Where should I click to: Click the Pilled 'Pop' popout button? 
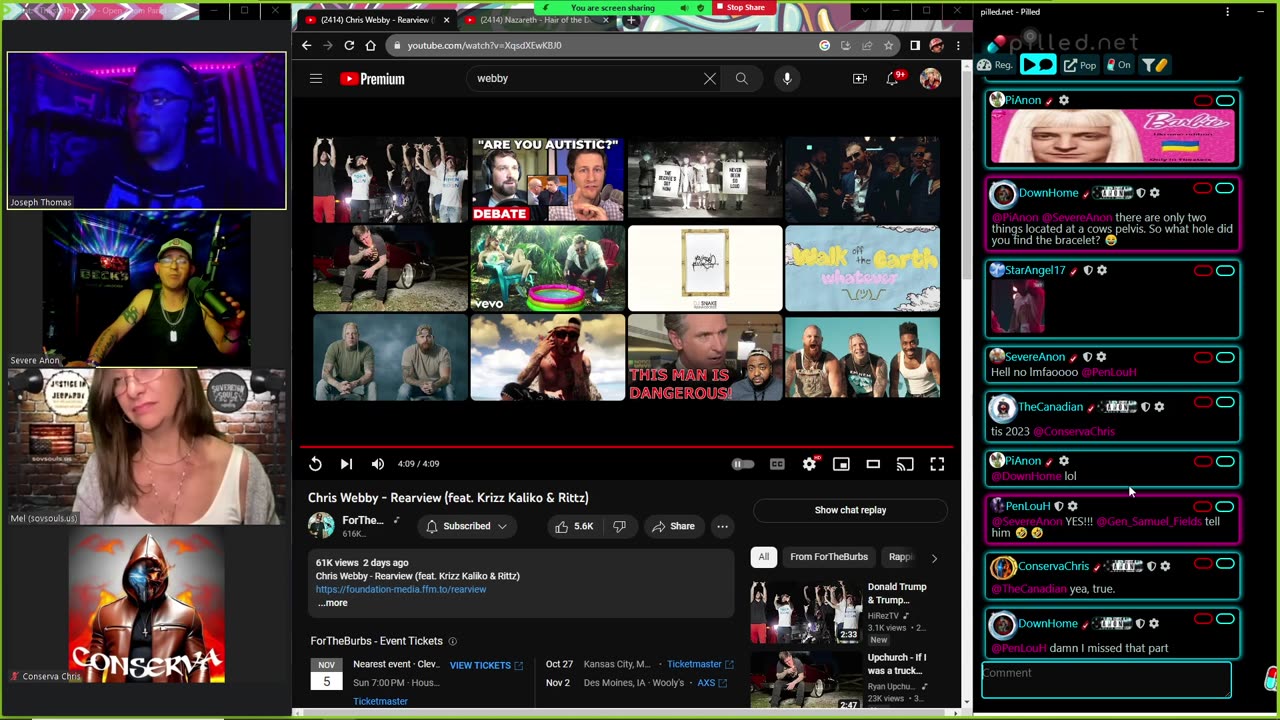click(1080, 65)
